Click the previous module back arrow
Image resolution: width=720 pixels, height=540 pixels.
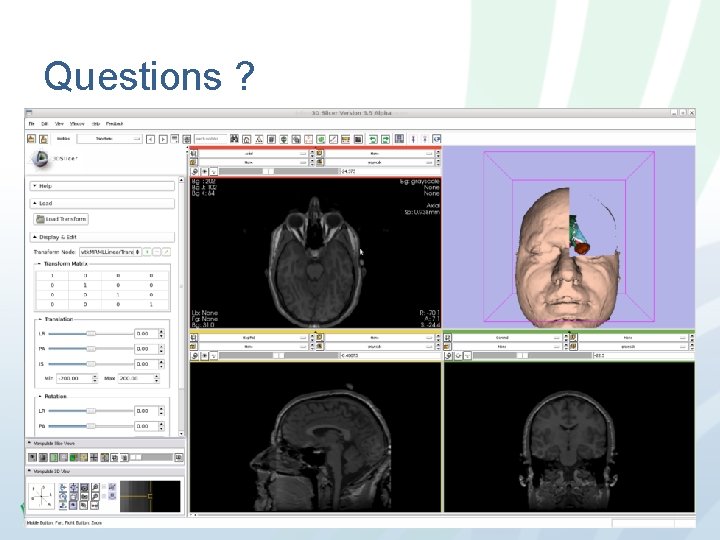pyautogui.click(x=151, y=139)
